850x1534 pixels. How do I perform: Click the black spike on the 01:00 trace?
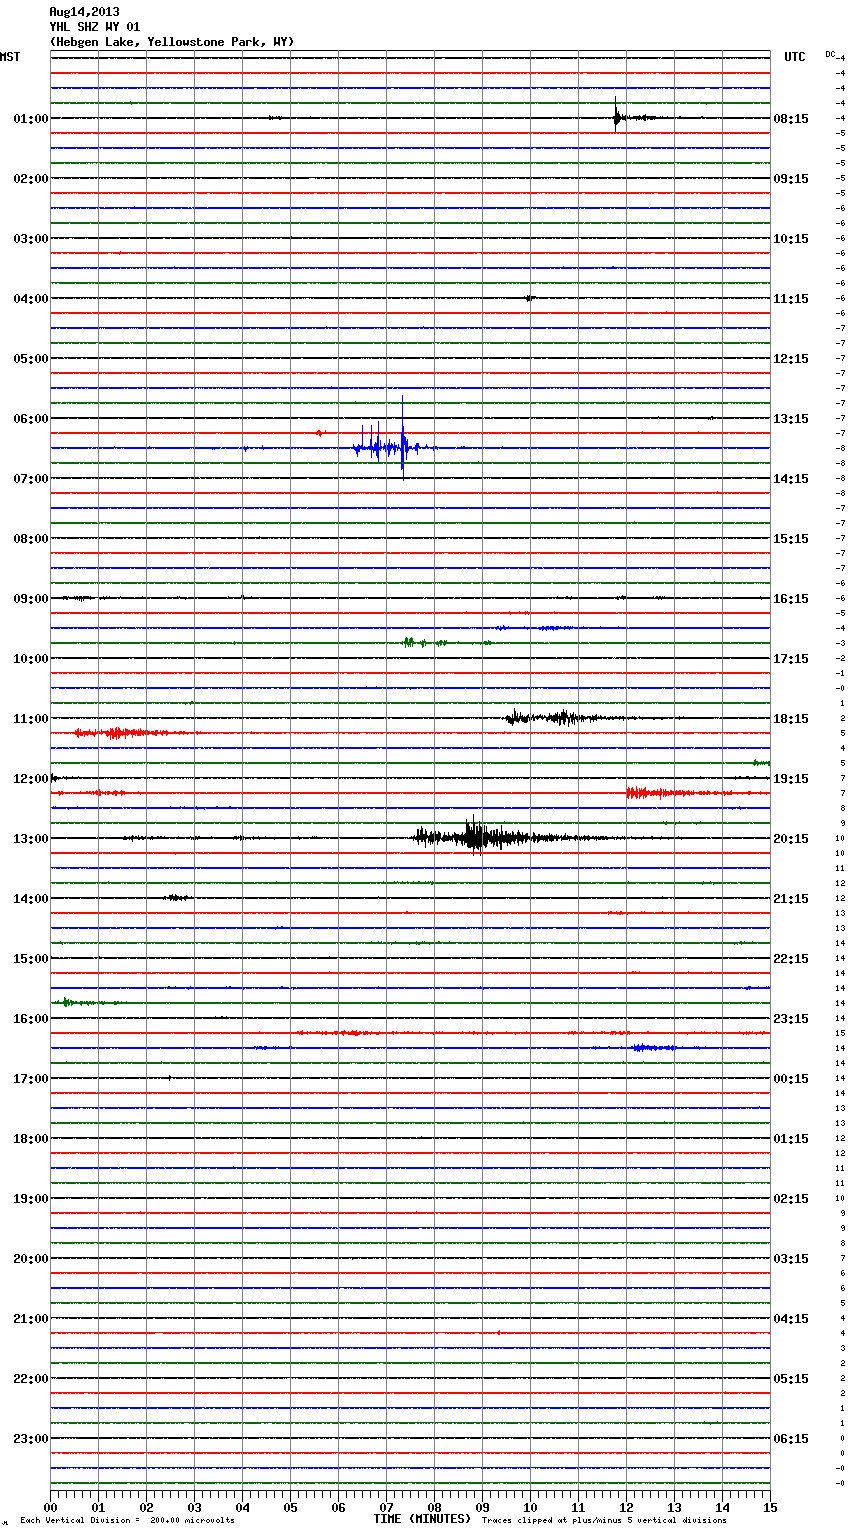point(617,116)
